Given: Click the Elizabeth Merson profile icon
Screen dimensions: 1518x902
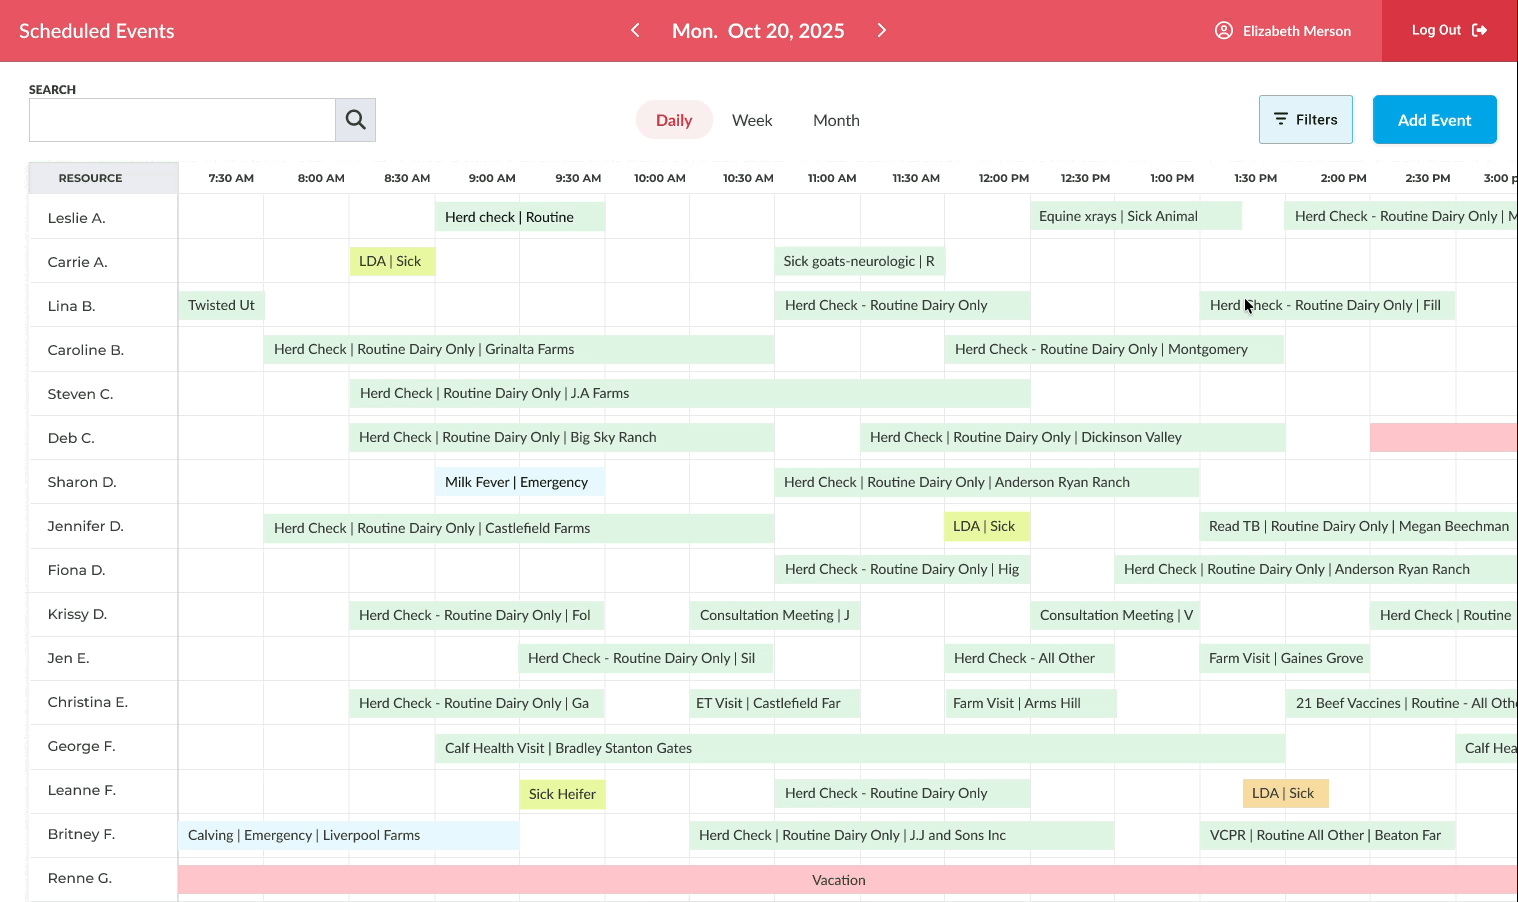Looking at the screenshot, I should [x=1224, y=30].
